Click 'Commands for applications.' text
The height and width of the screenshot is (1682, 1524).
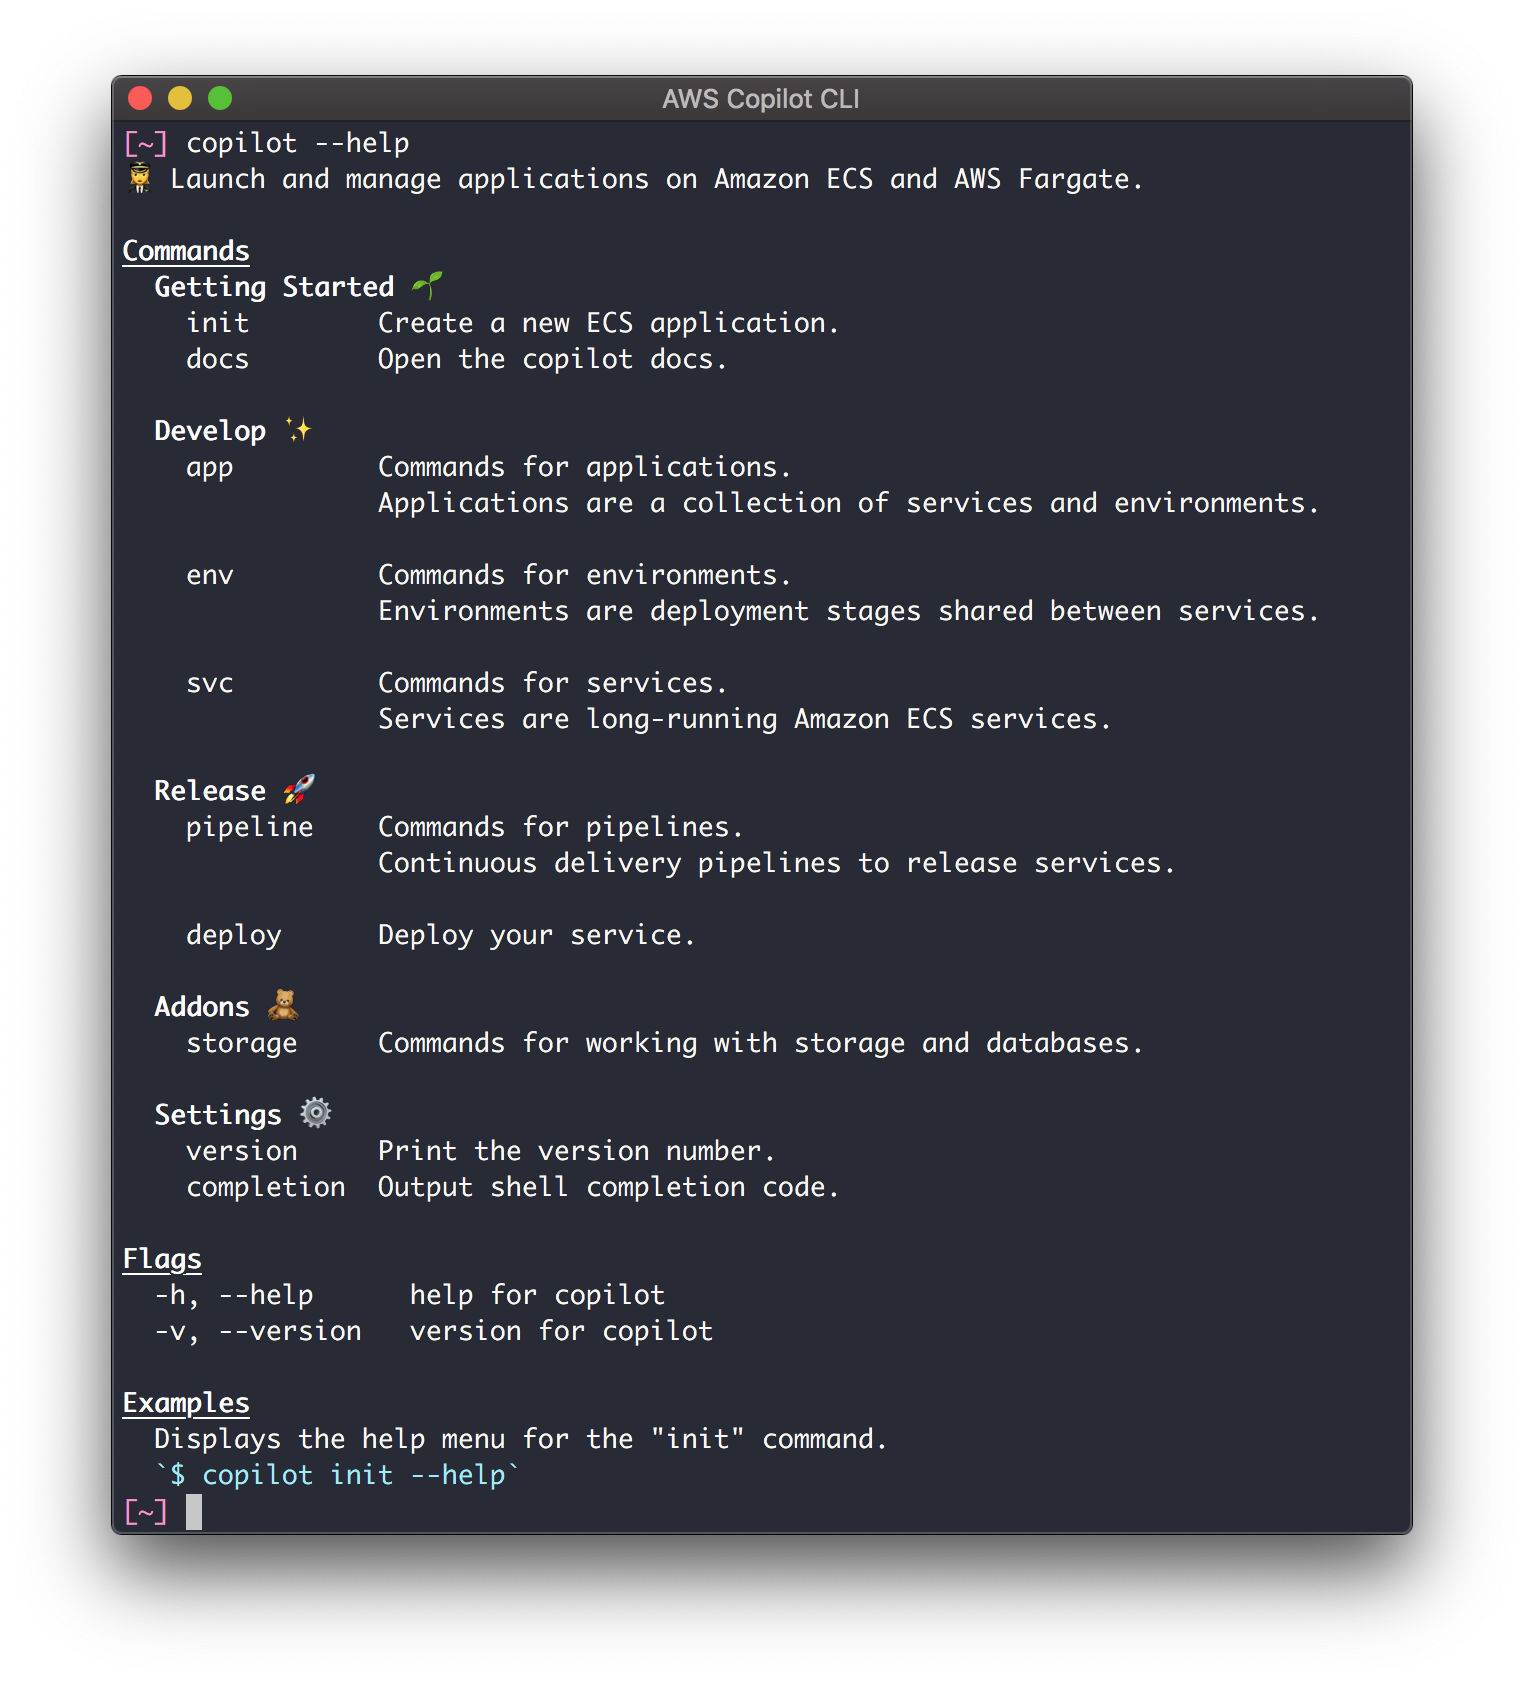click(584, 467)
